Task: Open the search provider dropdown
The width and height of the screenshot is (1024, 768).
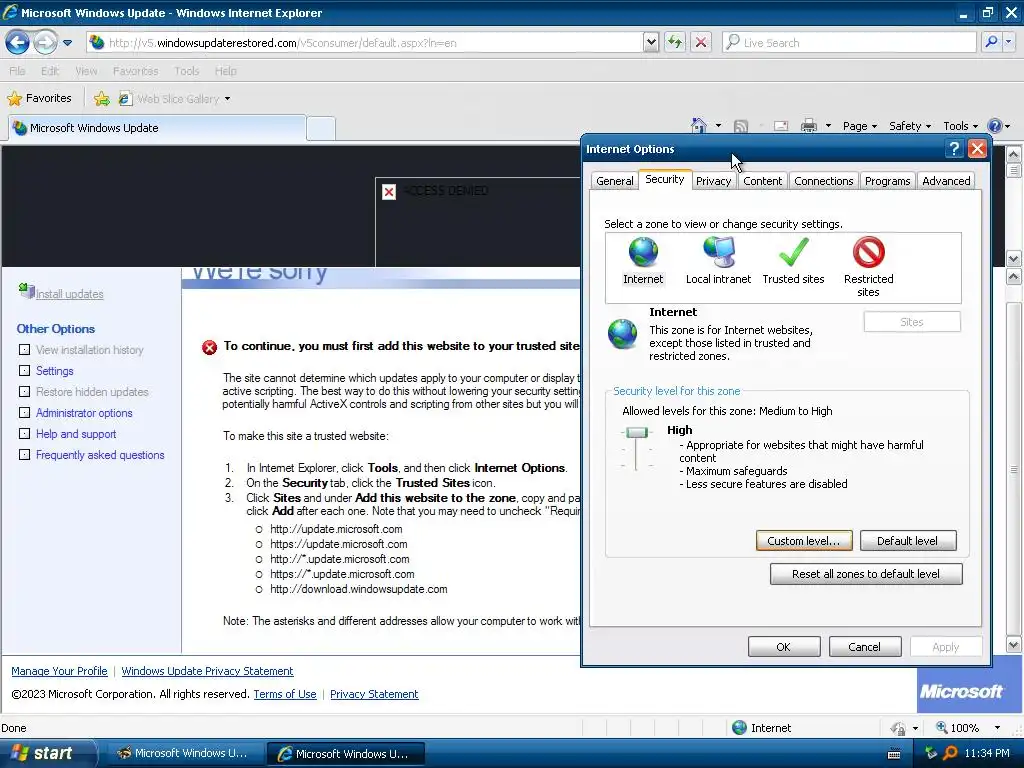Action: 1008,43
